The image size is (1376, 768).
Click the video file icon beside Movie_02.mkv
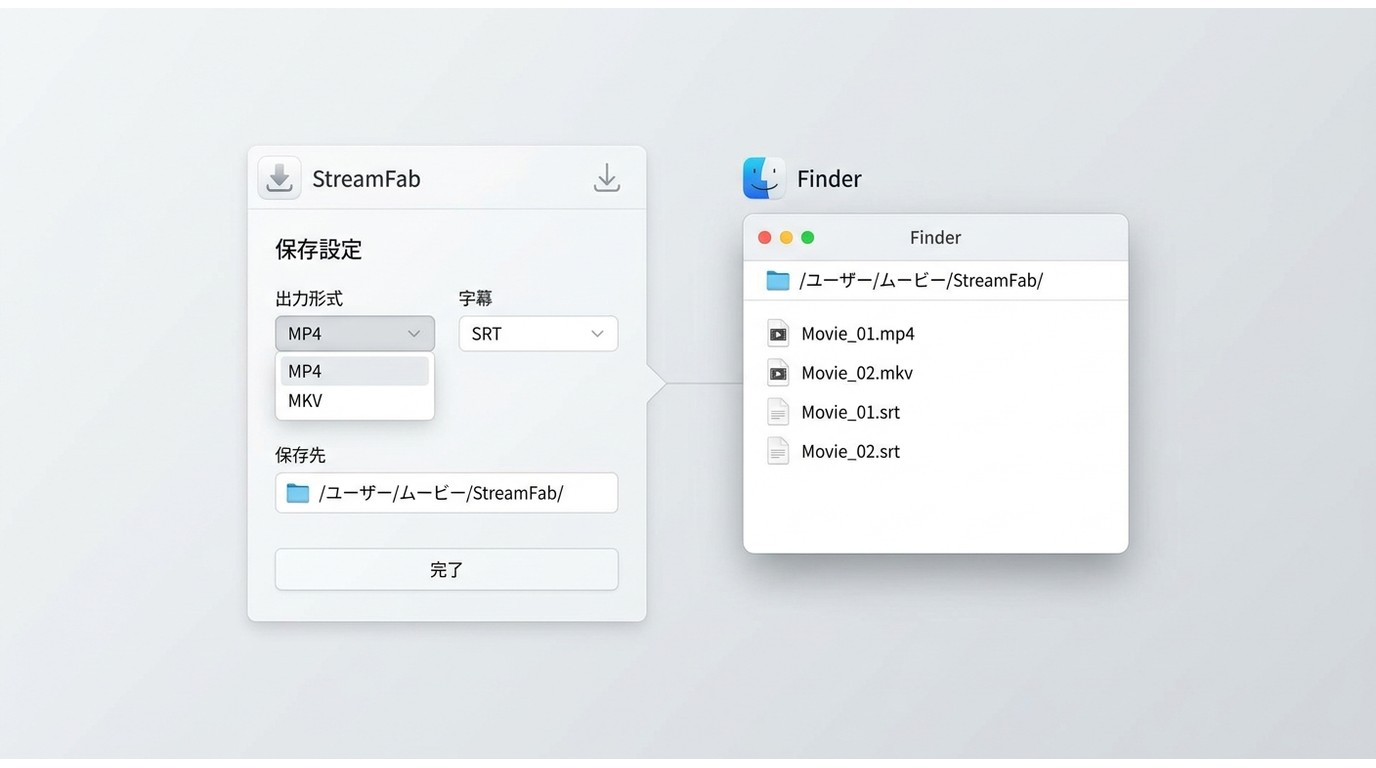(778, 373)
